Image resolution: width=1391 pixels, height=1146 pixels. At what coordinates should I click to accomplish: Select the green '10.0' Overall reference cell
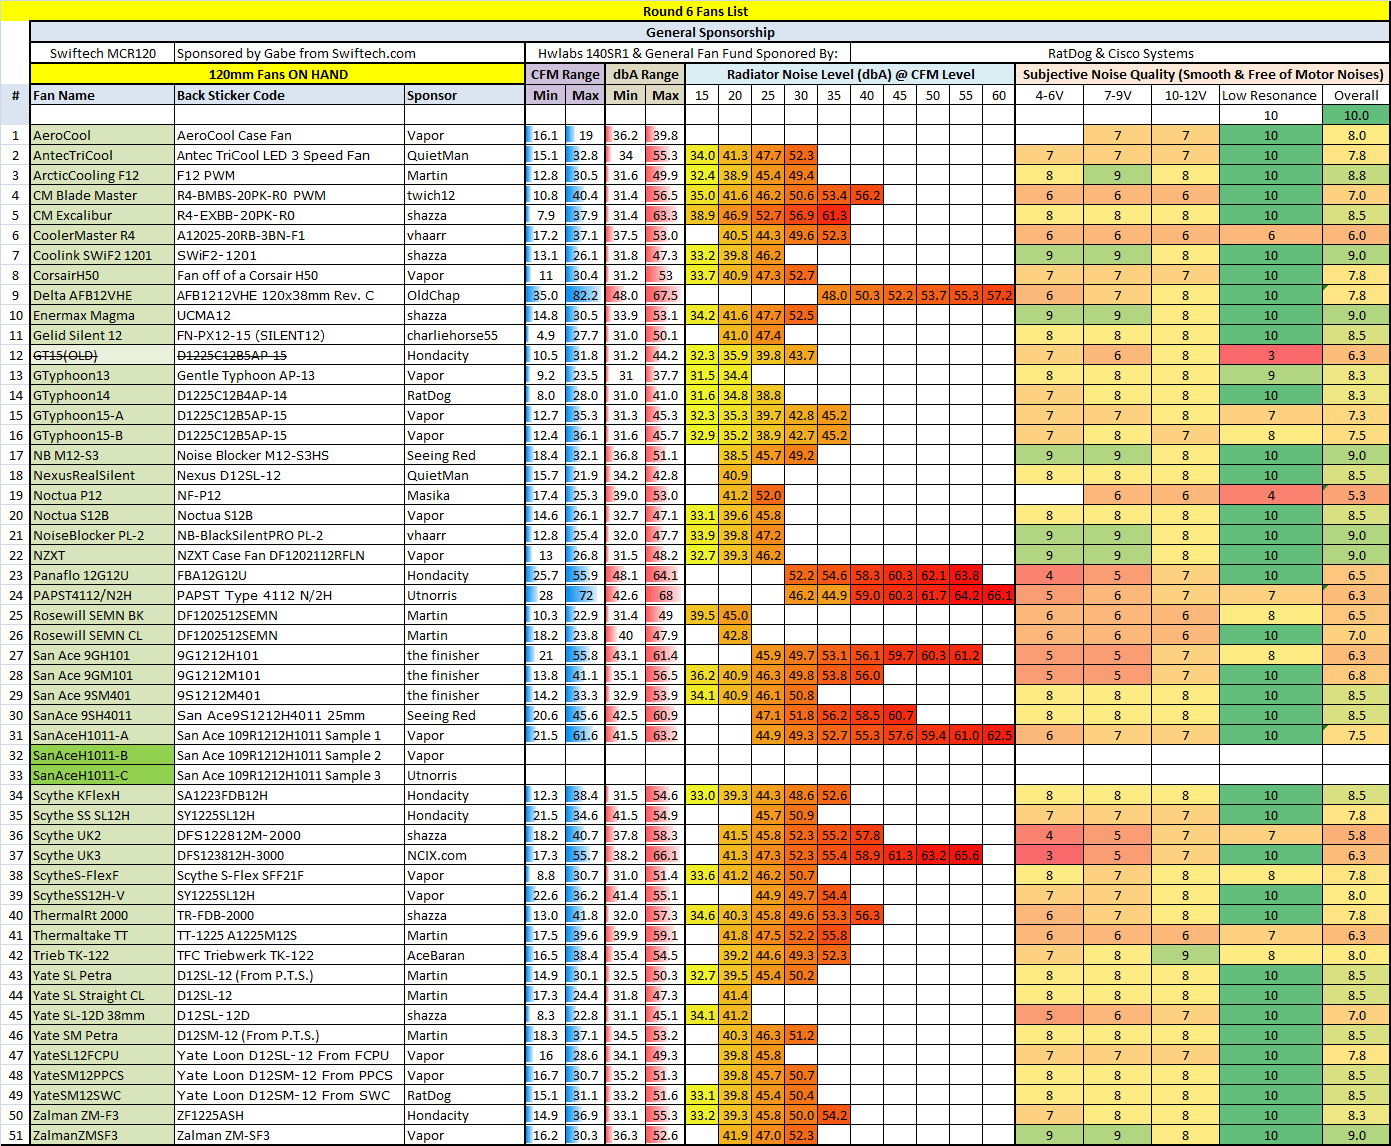[x=1356, y=115]
